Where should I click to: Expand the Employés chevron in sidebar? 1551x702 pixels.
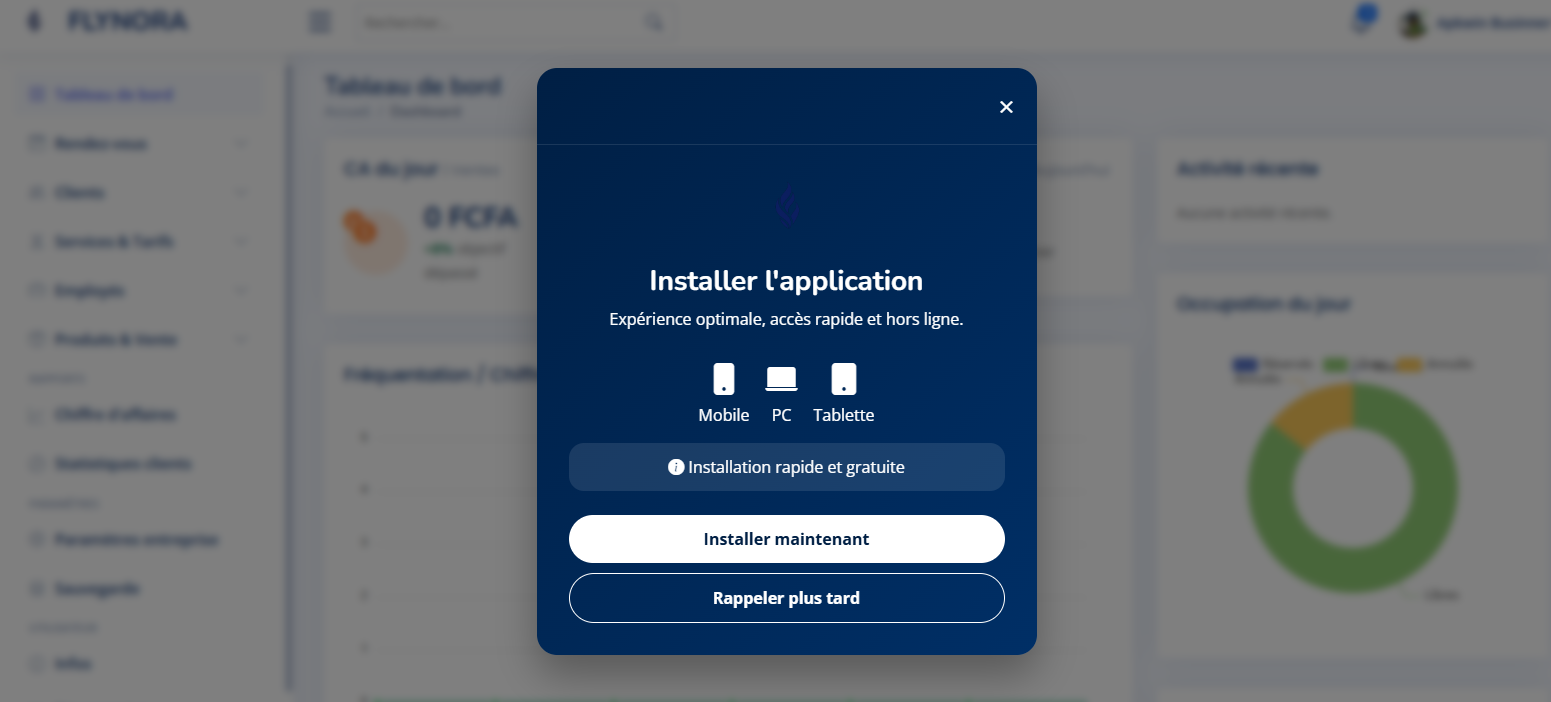[241, 291]
